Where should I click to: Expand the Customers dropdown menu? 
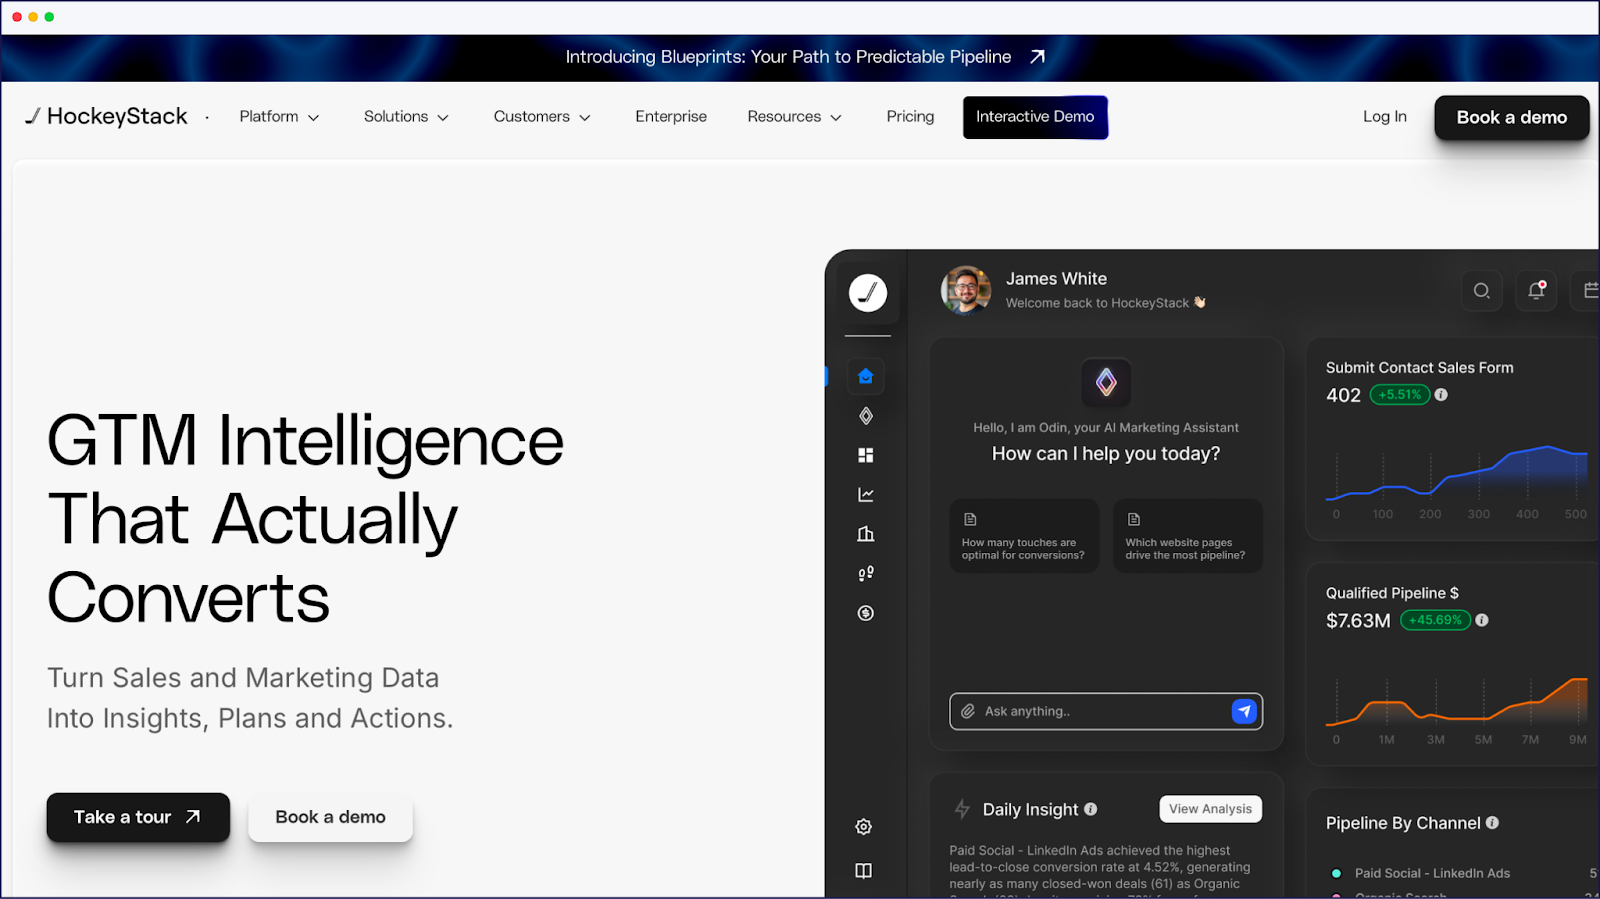click(542, 117)
